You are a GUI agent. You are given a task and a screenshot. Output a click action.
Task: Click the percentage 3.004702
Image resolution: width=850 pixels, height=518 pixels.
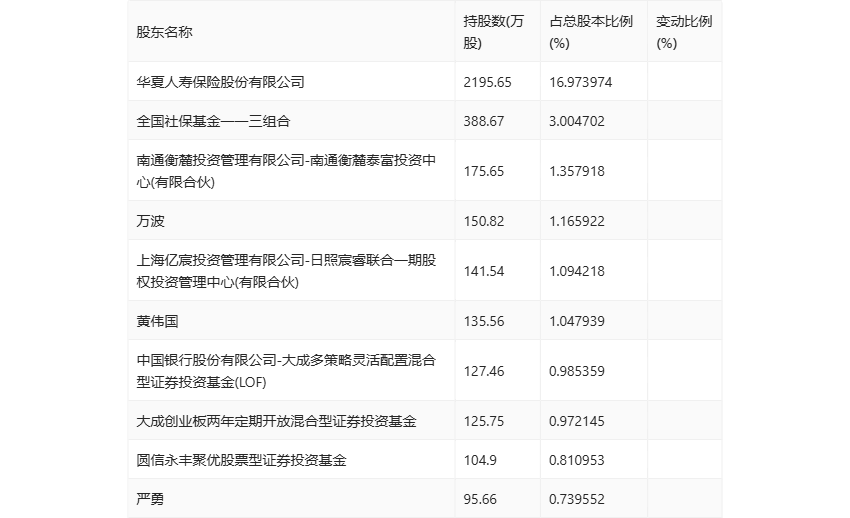pos(577,121)
